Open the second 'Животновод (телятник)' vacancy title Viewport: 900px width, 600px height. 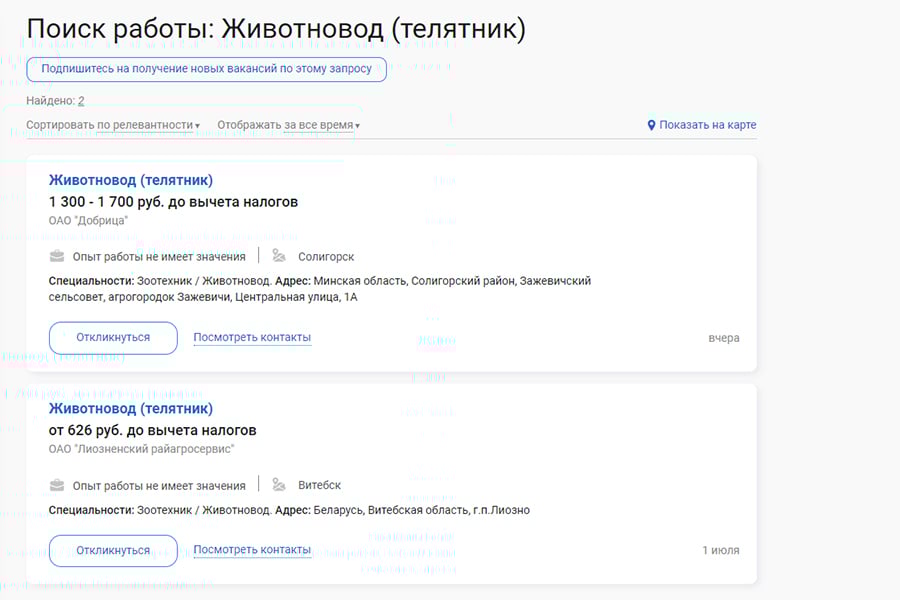pyautogui.click(x=130, y=408)
